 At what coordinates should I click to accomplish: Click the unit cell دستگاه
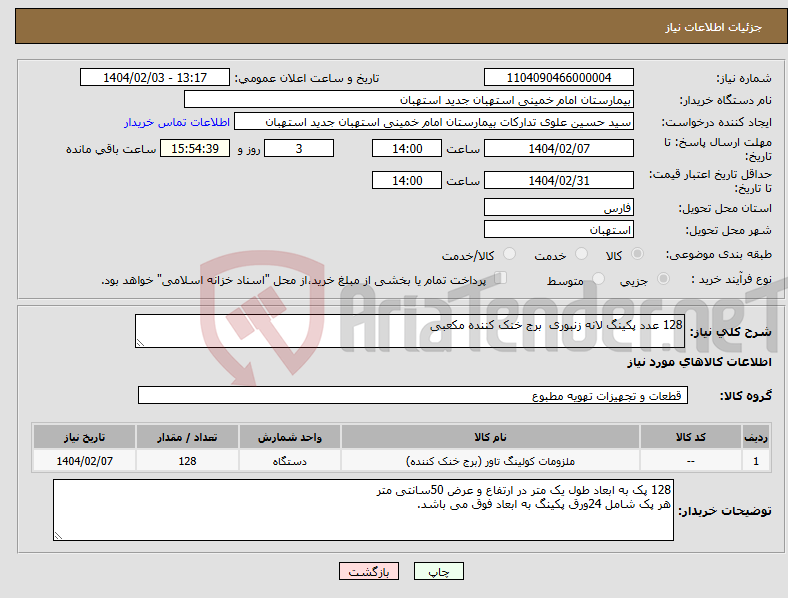tap(289, 461)
